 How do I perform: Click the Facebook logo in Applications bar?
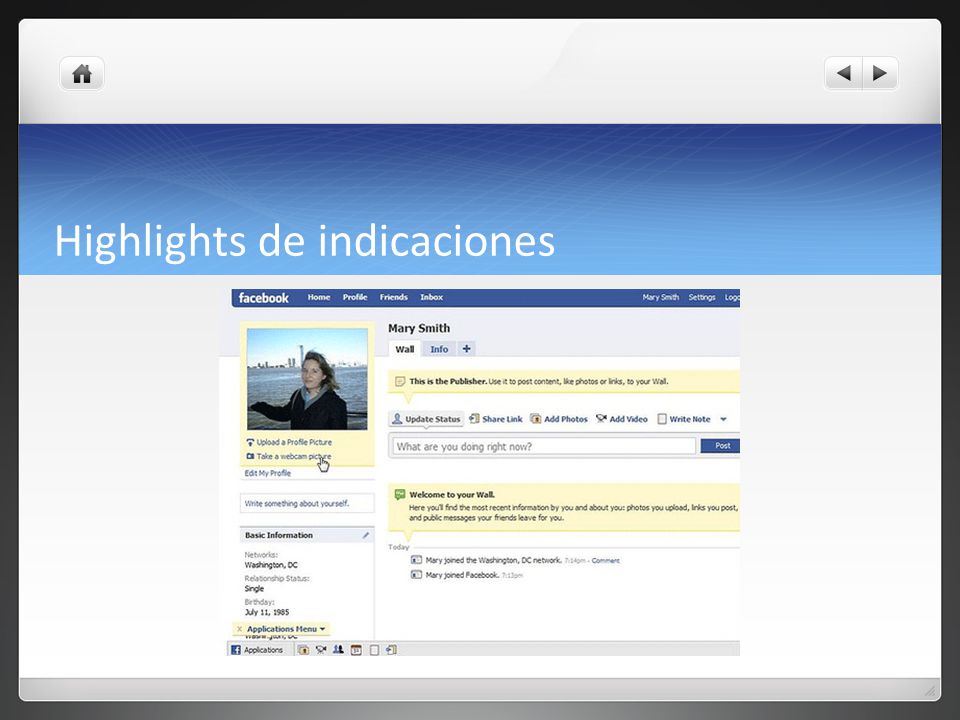point(236,650)
